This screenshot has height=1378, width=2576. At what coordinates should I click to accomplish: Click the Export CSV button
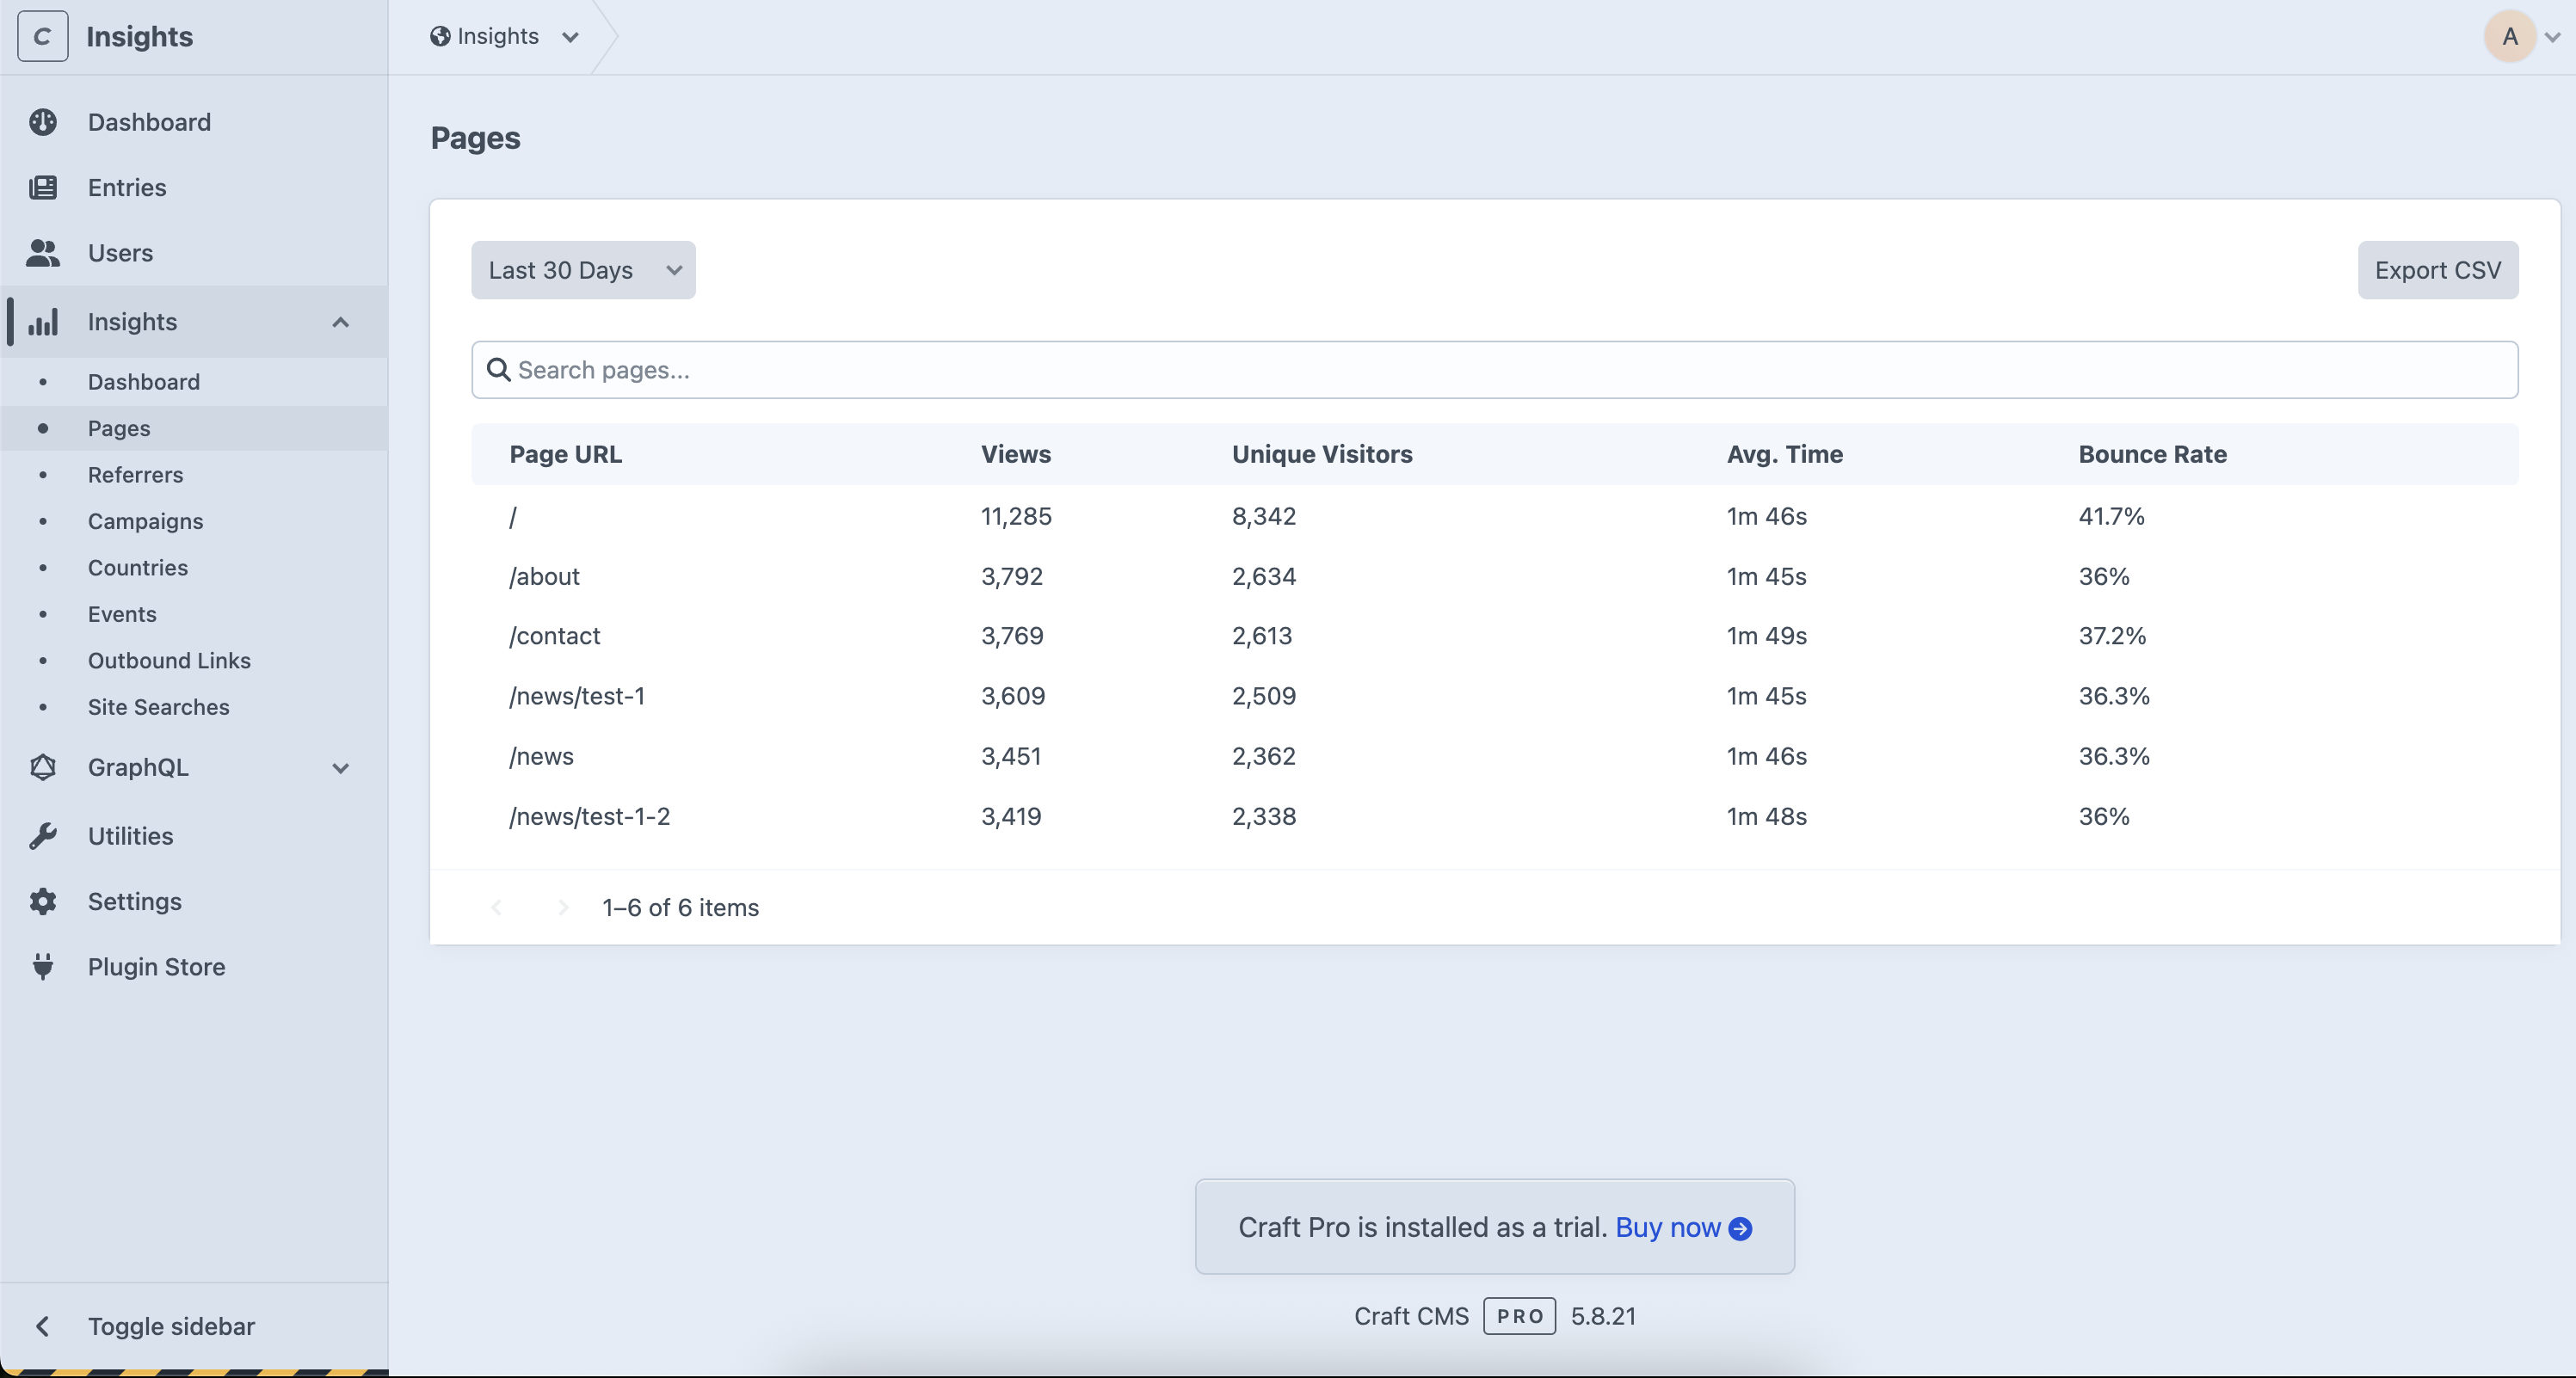click(2437, 270)
